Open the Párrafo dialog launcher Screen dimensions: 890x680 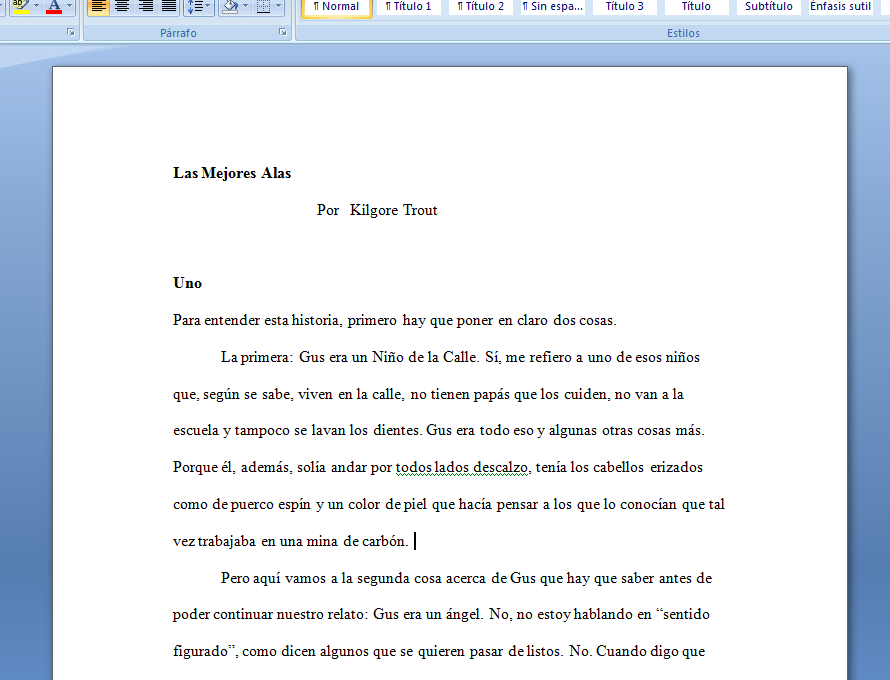coord(283,33)
